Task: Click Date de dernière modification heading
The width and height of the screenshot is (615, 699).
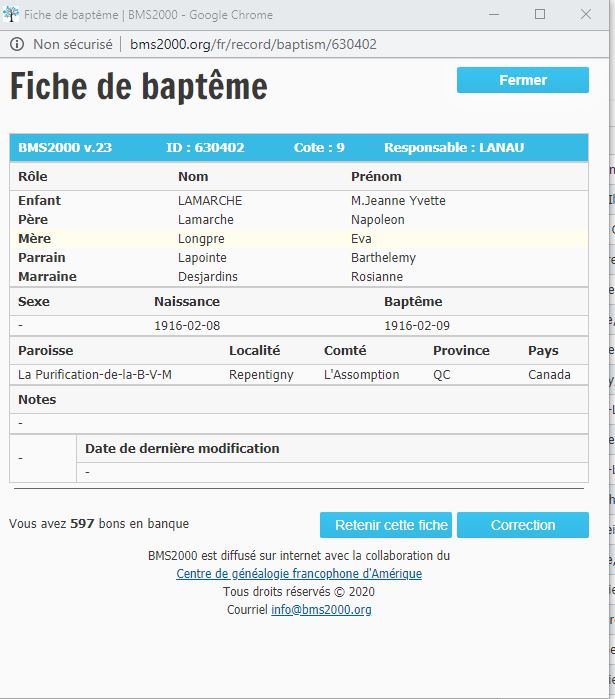Action: 182,448
